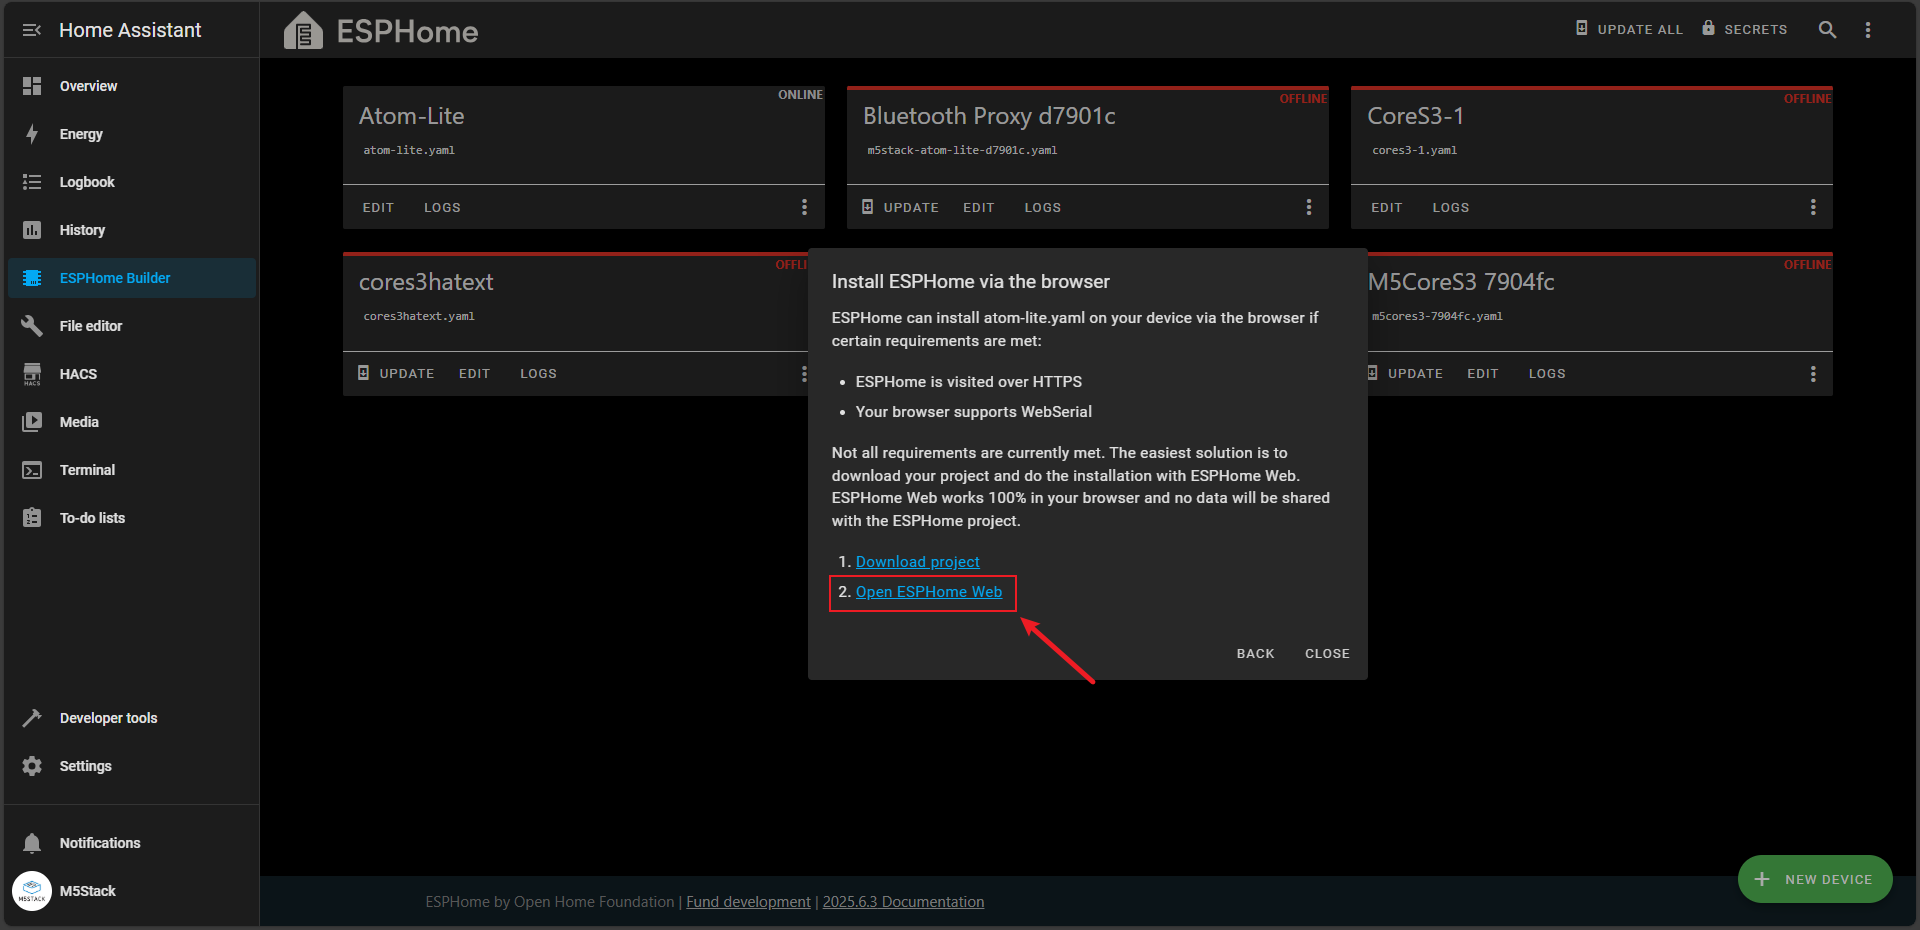Screen dimensions: 1920x930
Task: Edit the Bluetooth Proxy d7901c configuration
Action: coord(978,208)
